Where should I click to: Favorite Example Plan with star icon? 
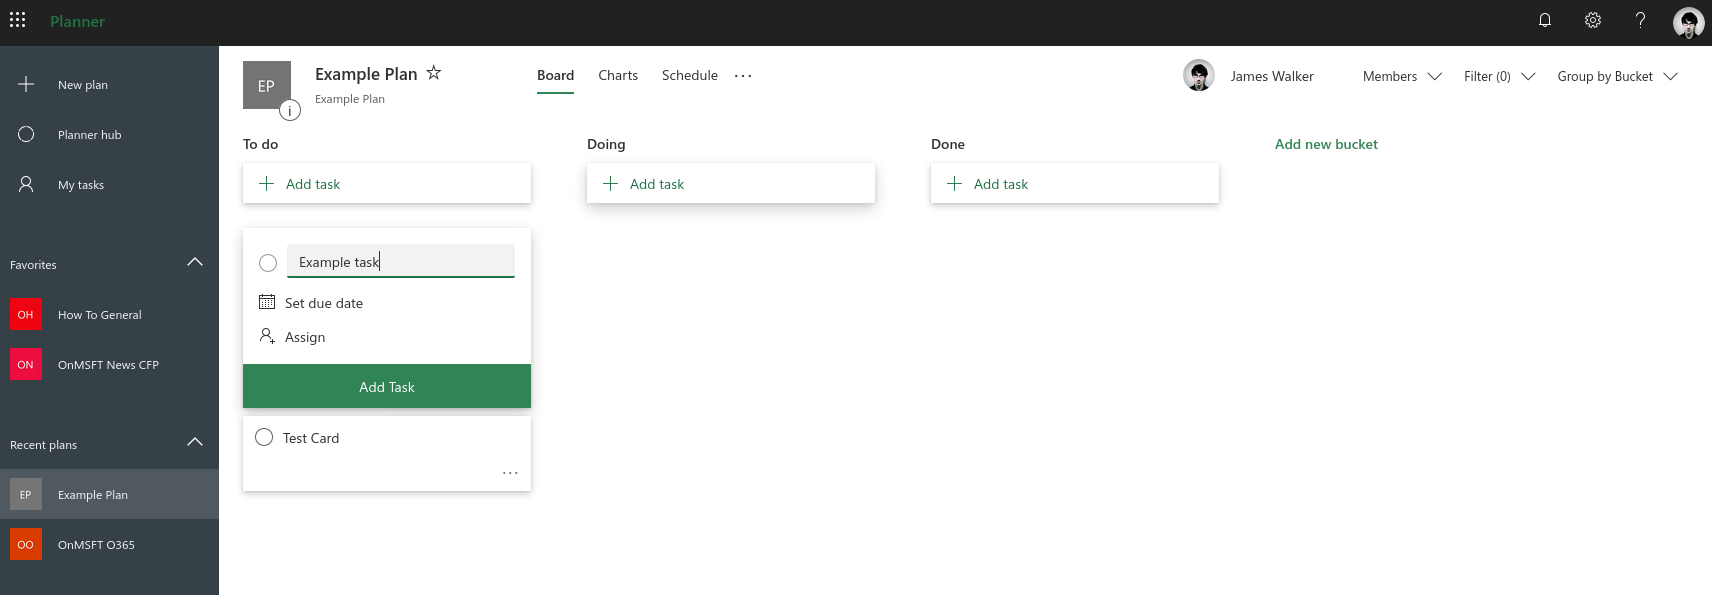[x=434, y=72]
